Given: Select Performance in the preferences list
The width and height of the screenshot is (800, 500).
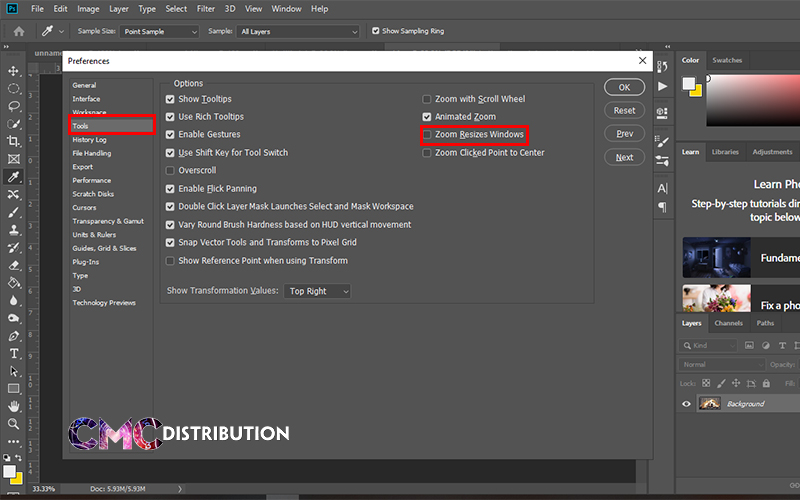Looking at the screenshot, I should coord(92,180).
